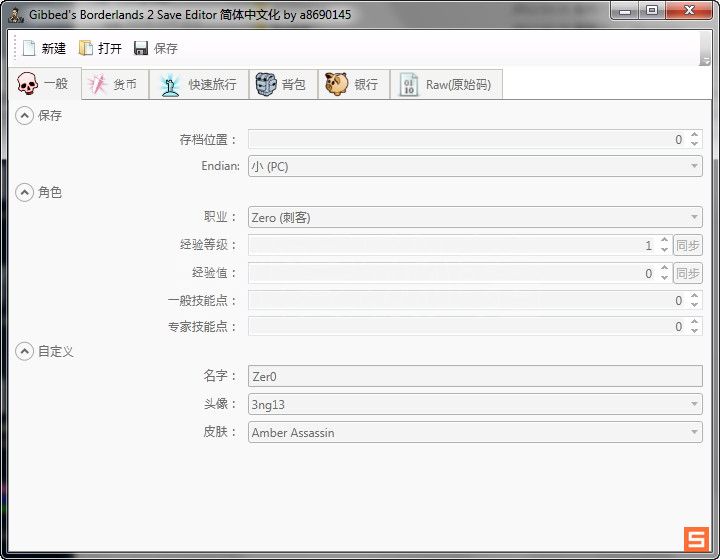This screenshot has height=560, width=720.
Task: Click the 新建 (New) toolbar icon
Action: 30,48
